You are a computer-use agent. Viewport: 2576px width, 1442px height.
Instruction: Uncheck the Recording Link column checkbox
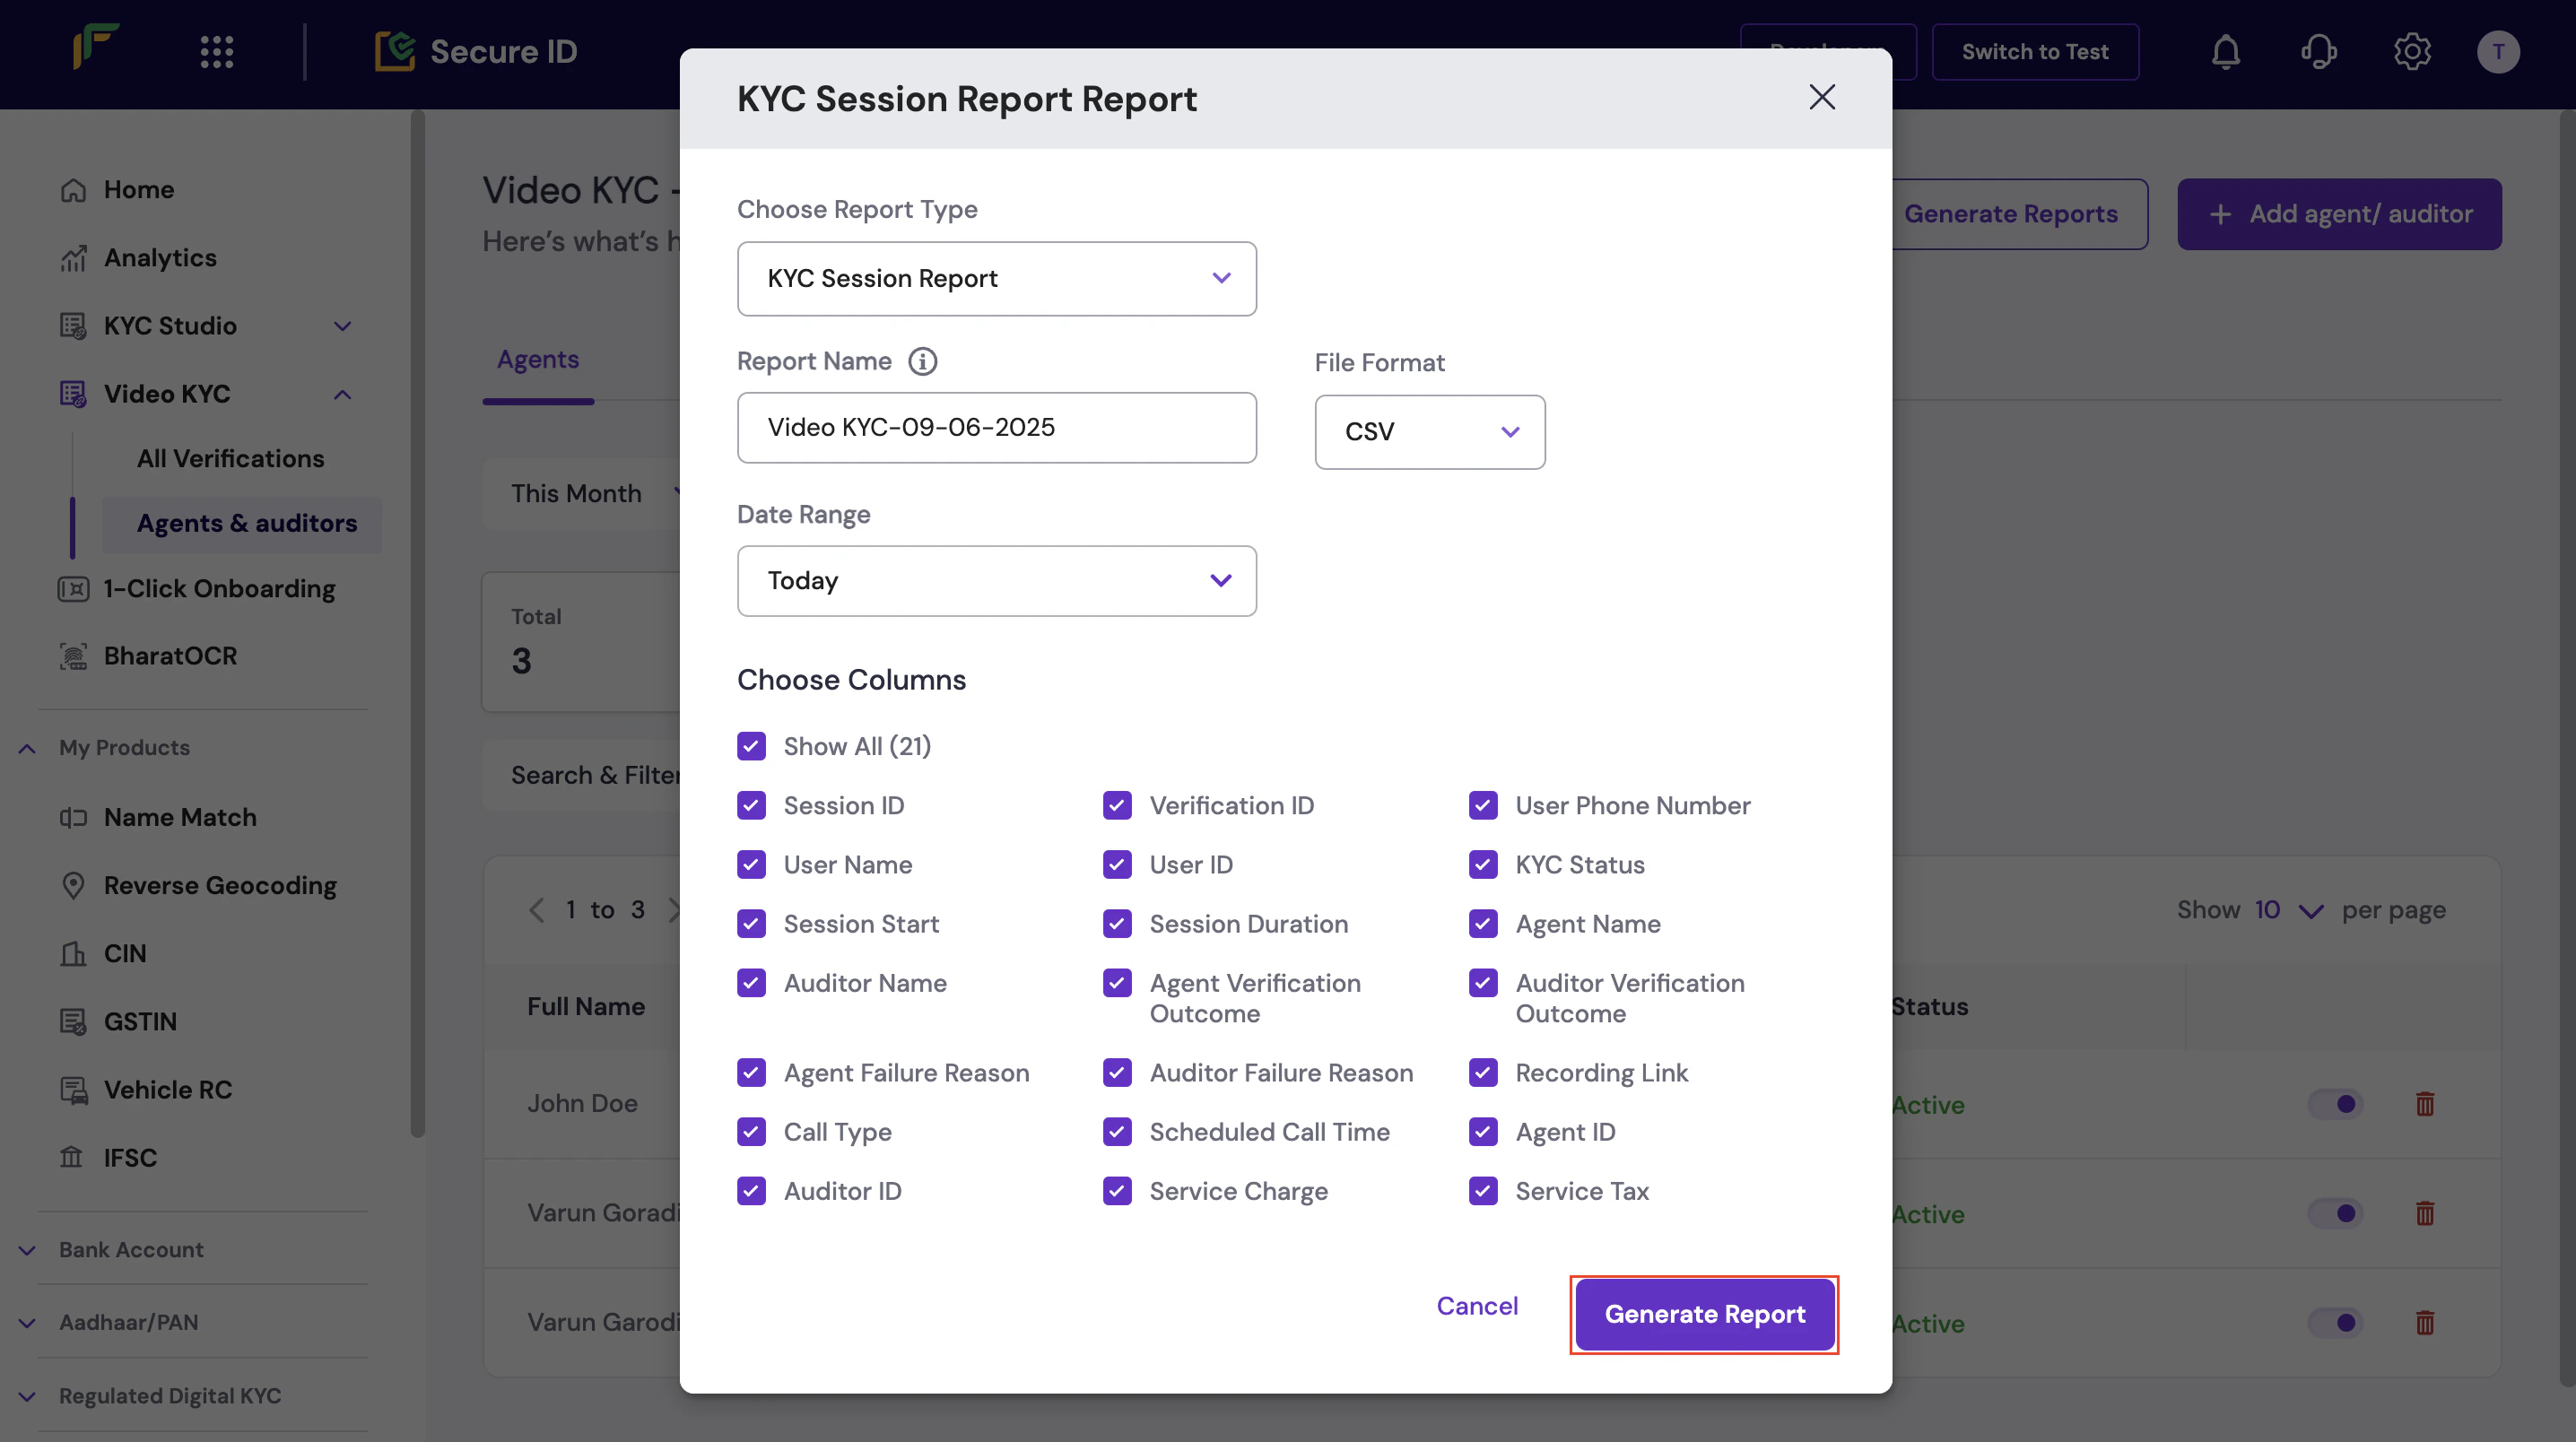1483,1073
